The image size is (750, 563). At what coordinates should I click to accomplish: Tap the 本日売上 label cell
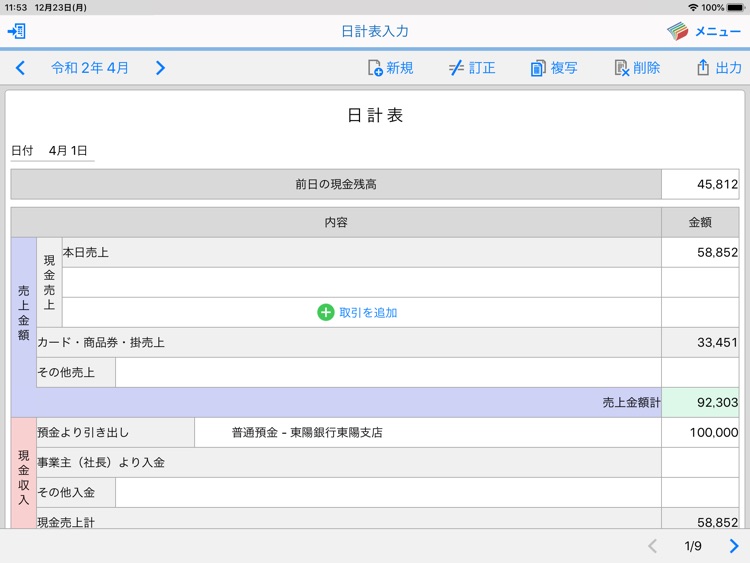coord(362,253)
